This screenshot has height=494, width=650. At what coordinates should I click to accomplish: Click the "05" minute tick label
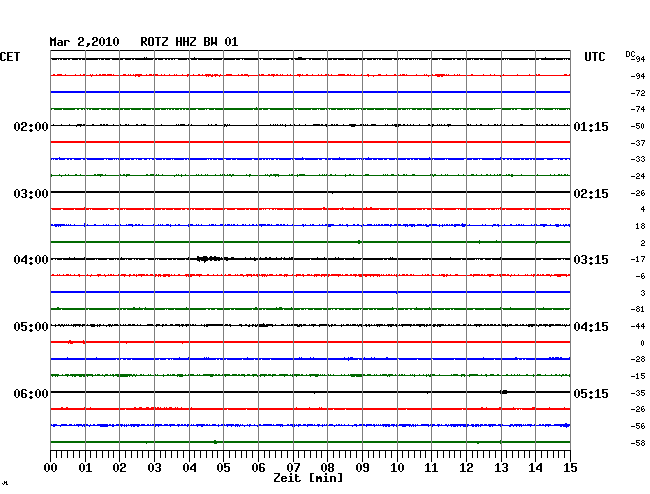point(223,468)
